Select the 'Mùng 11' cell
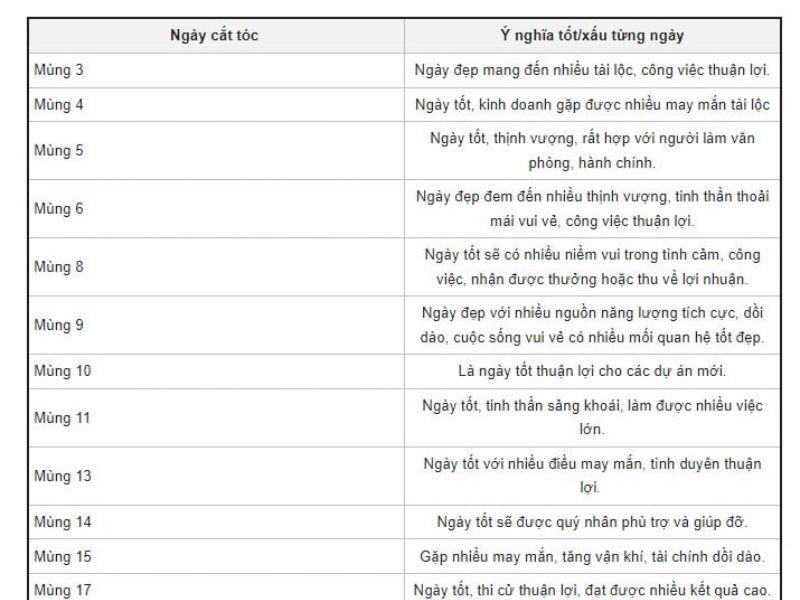This screenshot has height=600, width=800. click(217, 418)
